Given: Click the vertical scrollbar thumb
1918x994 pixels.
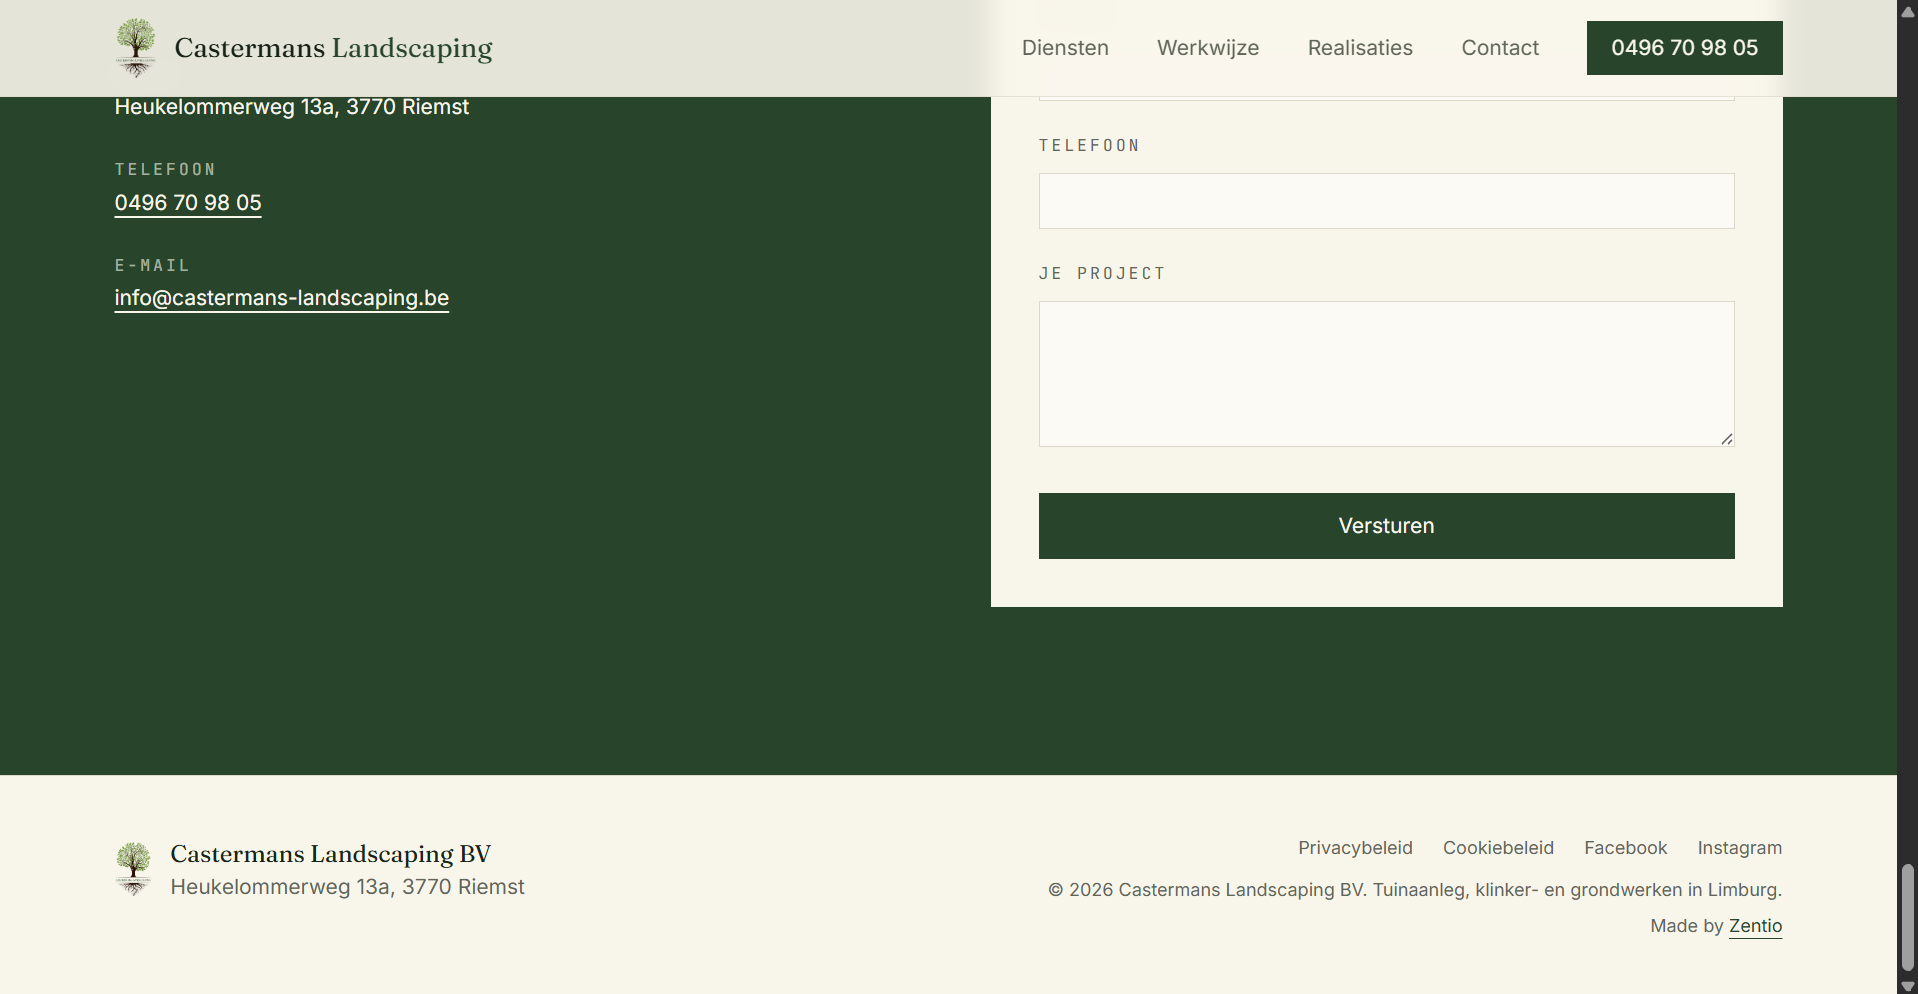Looking at the screenshot, I should (1907, 918).
